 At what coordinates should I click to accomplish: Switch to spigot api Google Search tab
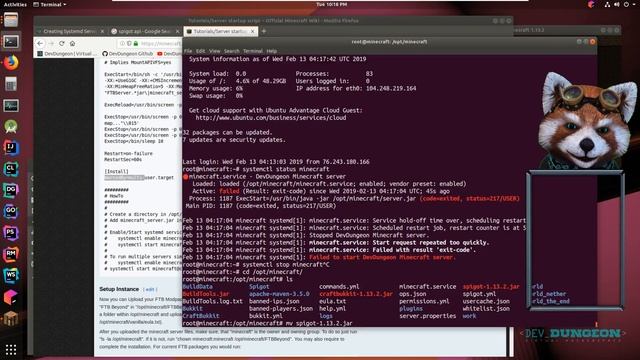[x=145, y=31]
